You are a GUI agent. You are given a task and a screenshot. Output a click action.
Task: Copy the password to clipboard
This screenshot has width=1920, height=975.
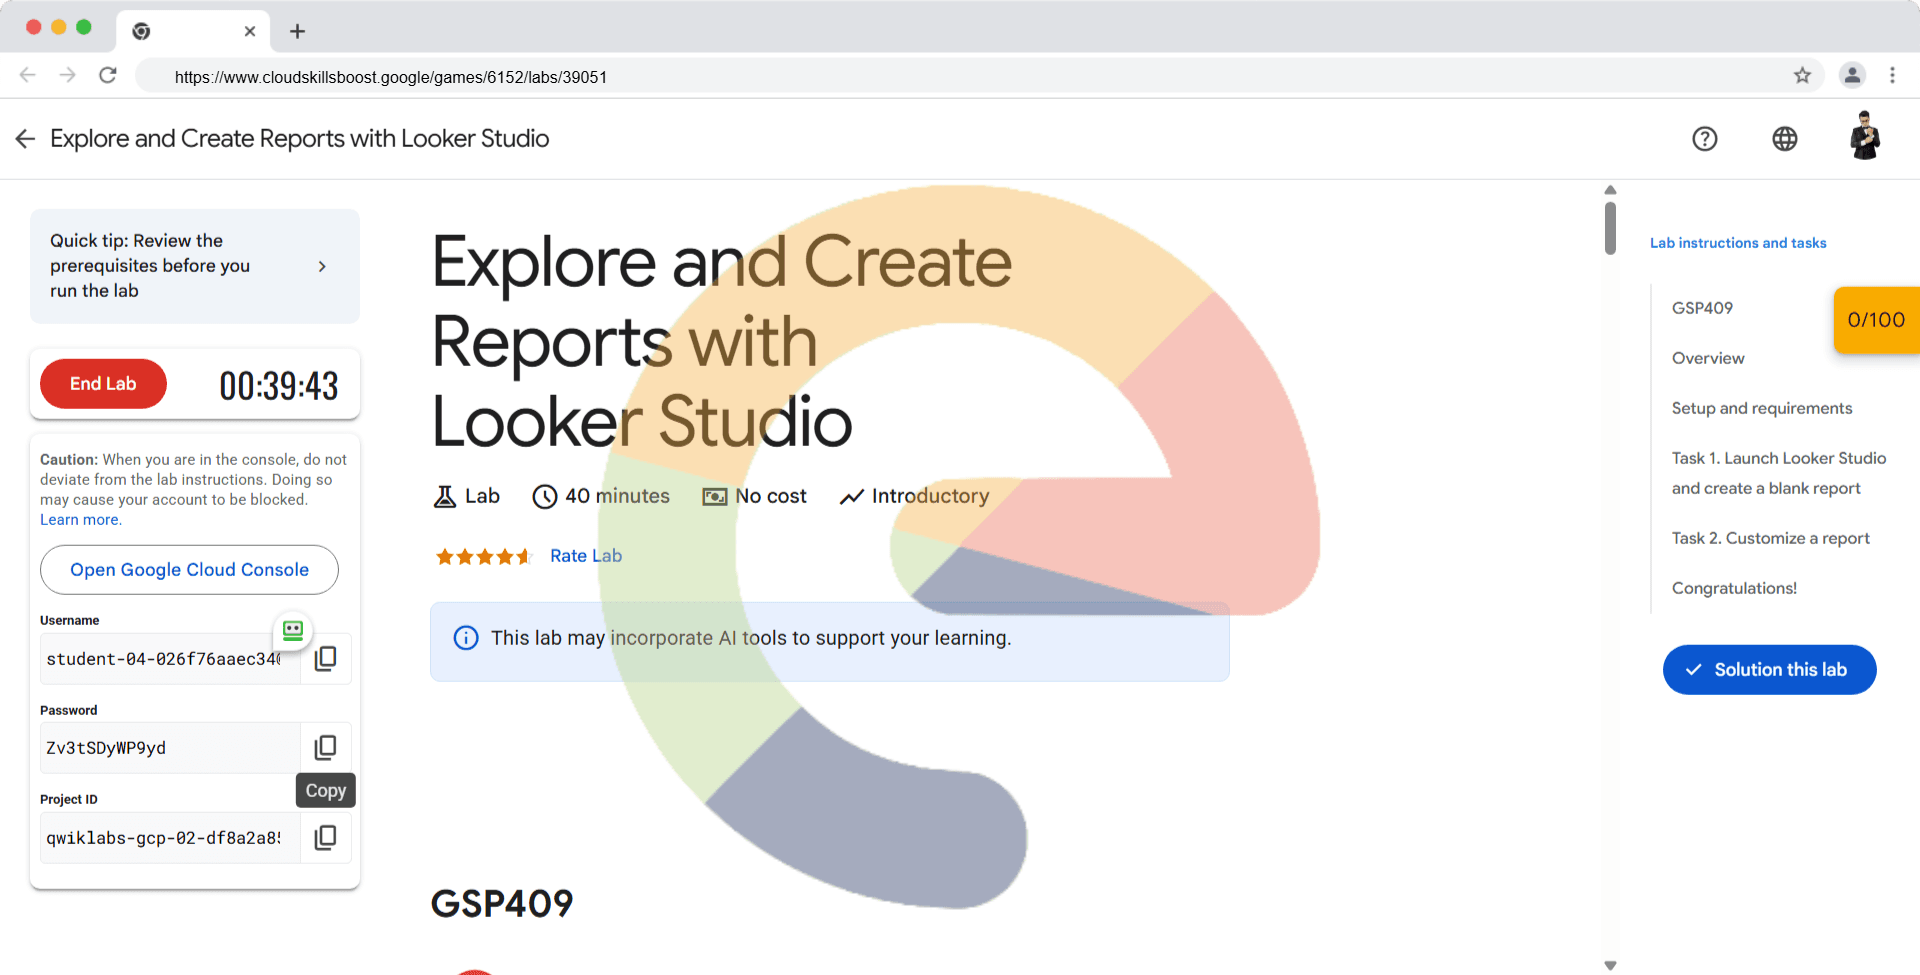coord(325,748)
